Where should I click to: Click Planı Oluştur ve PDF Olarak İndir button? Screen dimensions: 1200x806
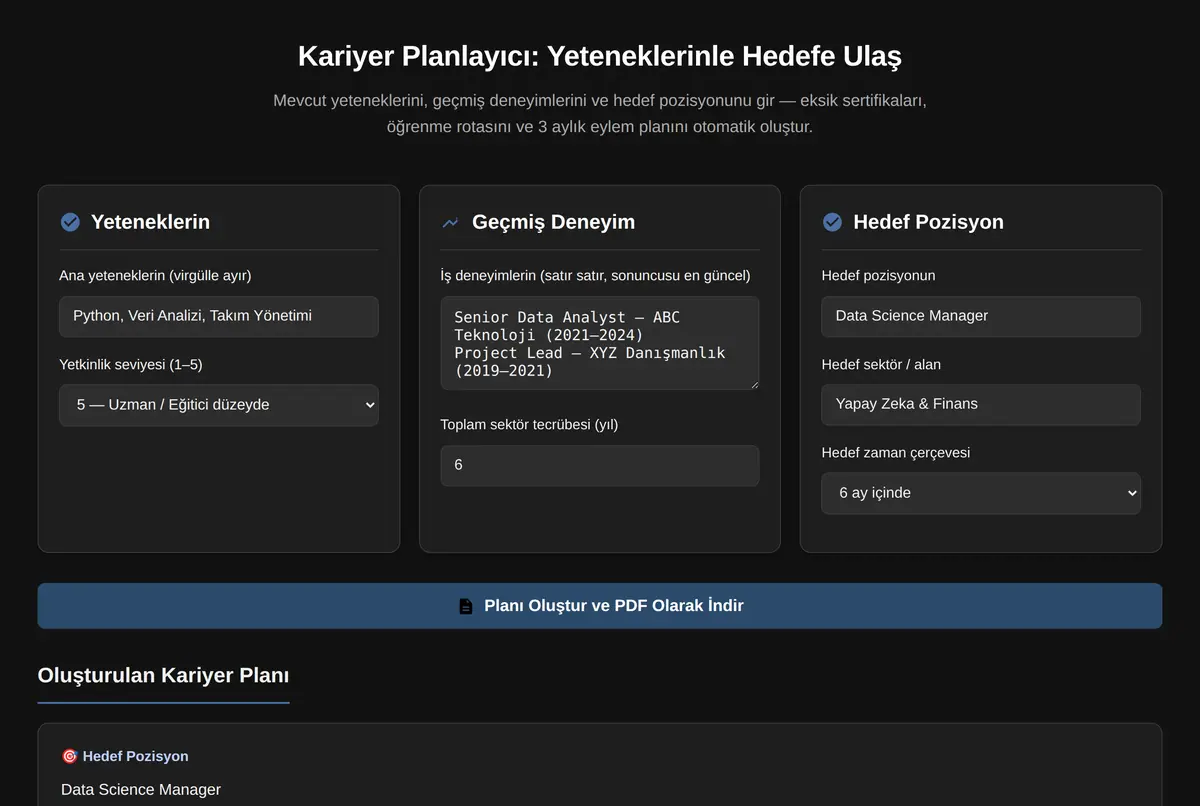(x=600, y=606)
